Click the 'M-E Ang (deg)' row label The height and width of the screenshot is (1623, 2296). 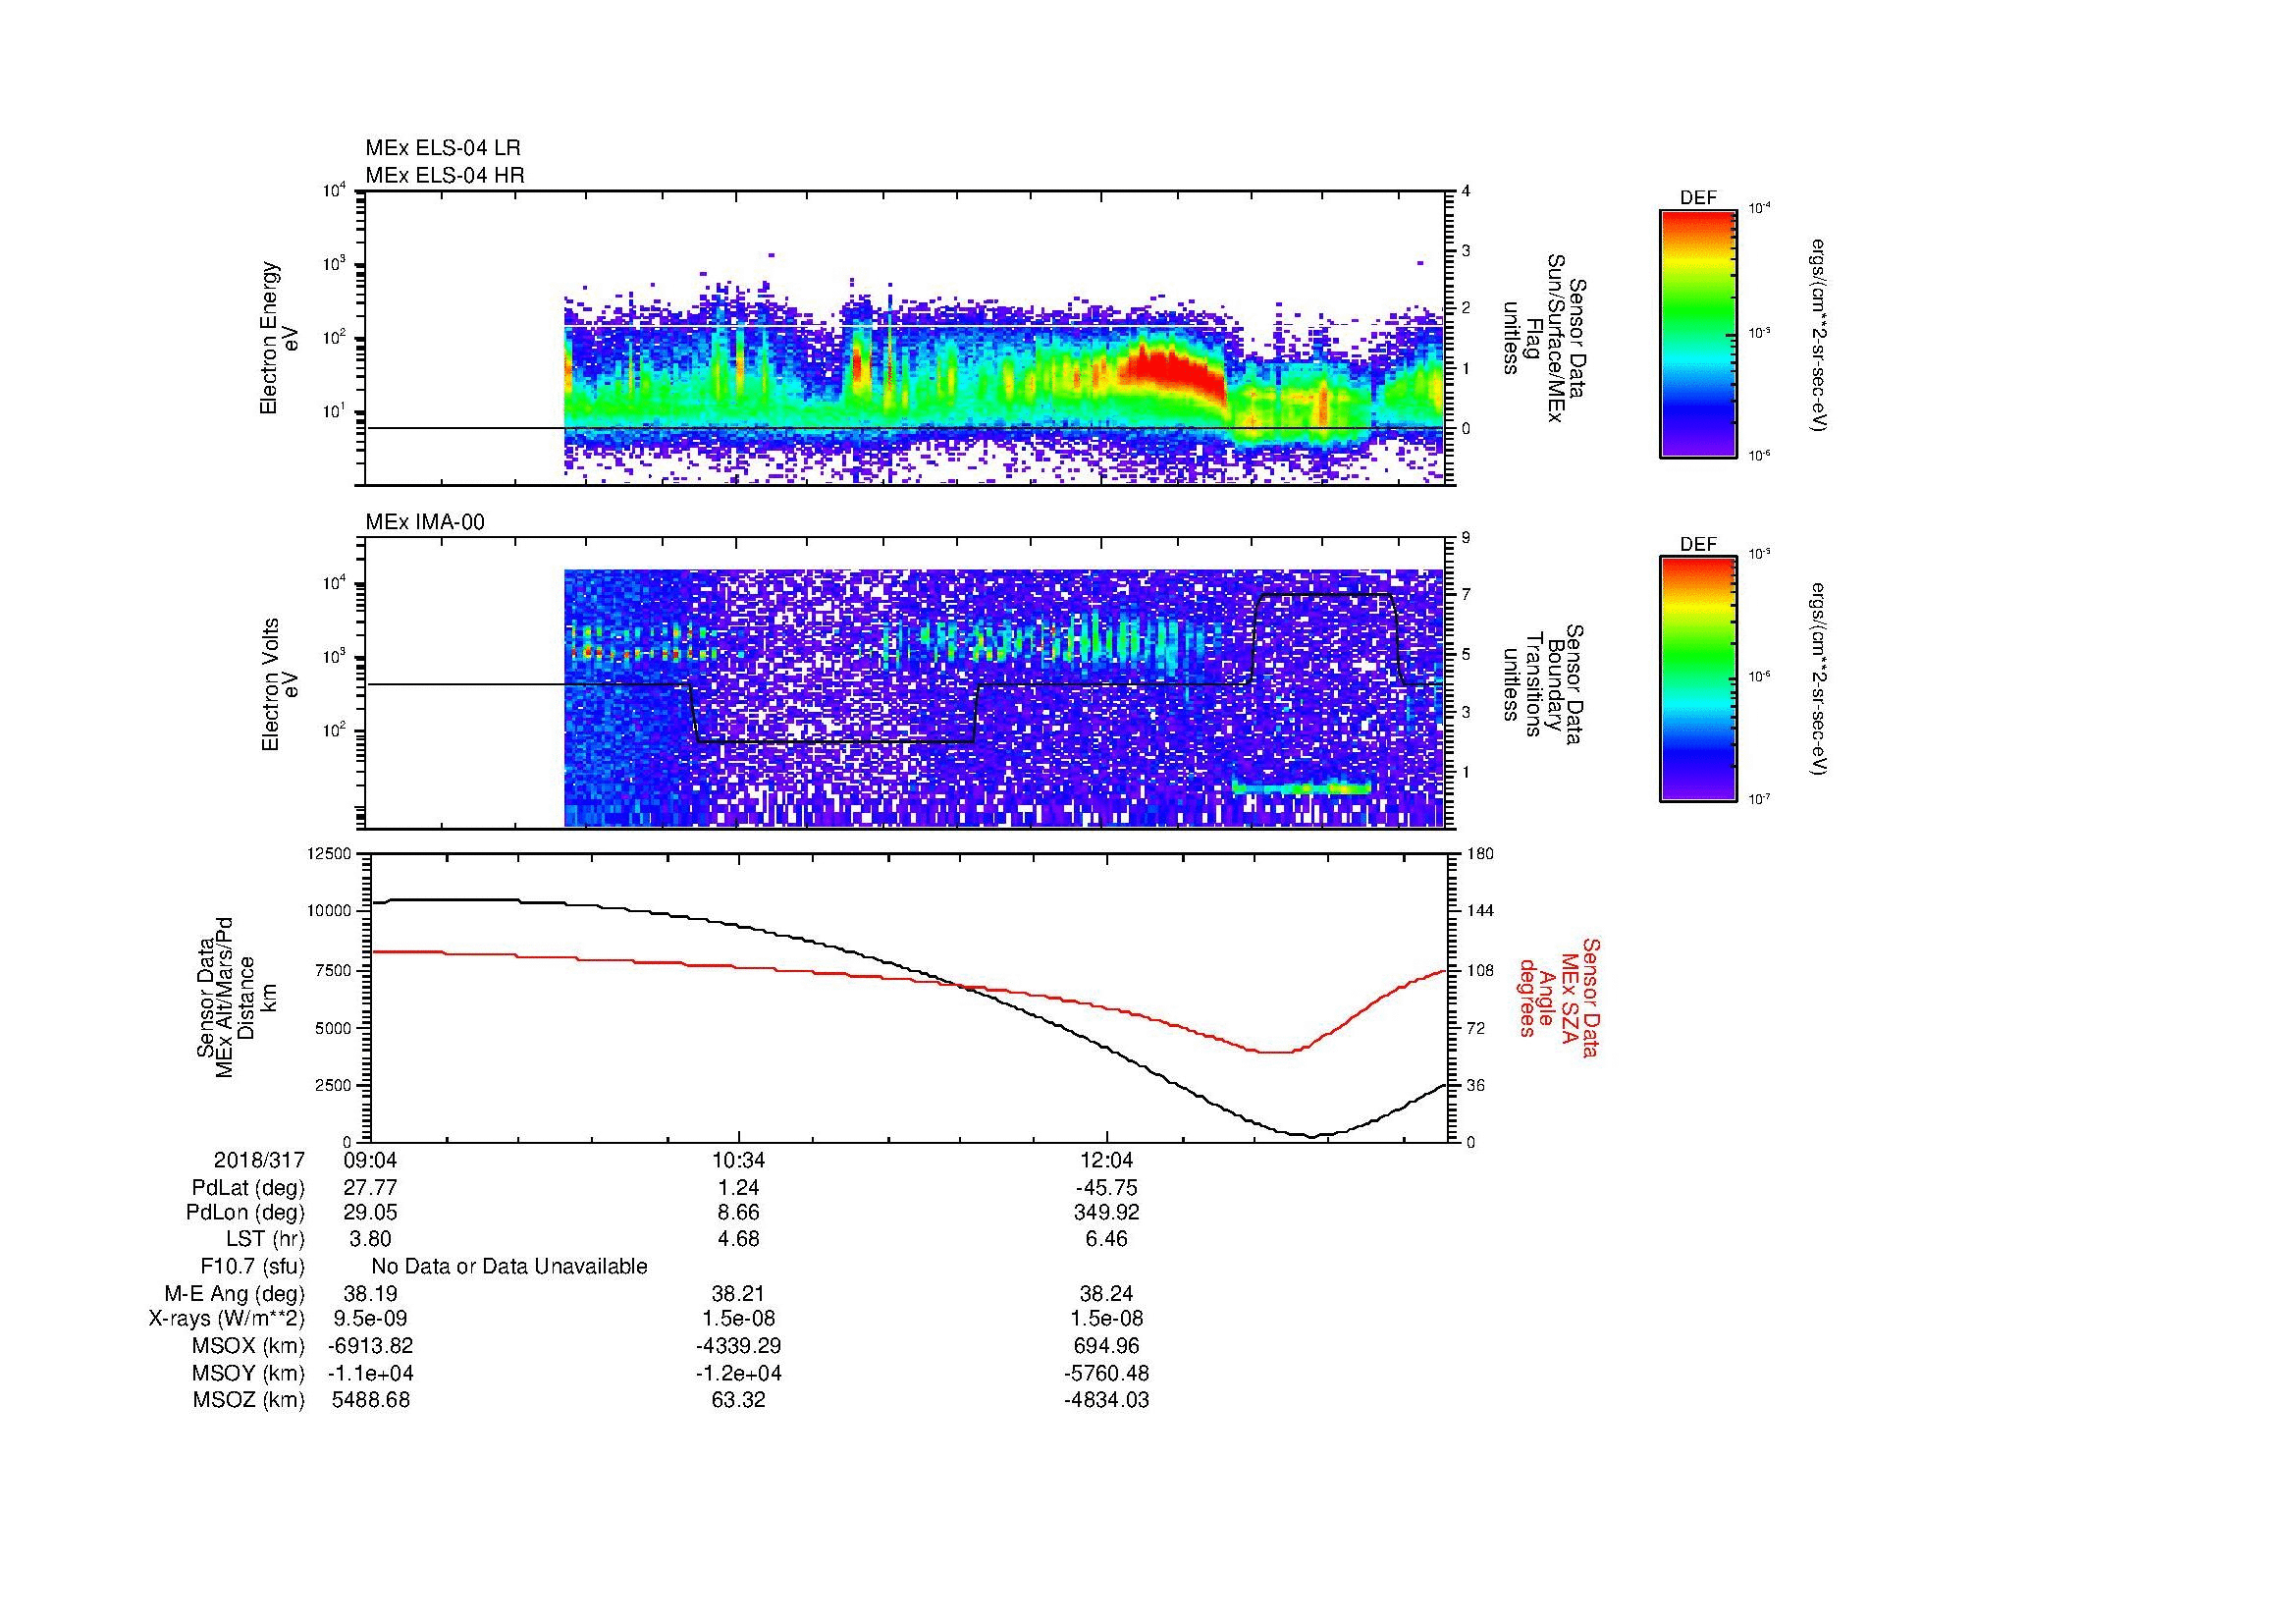pyautogui.click(x=235, y=1294)
